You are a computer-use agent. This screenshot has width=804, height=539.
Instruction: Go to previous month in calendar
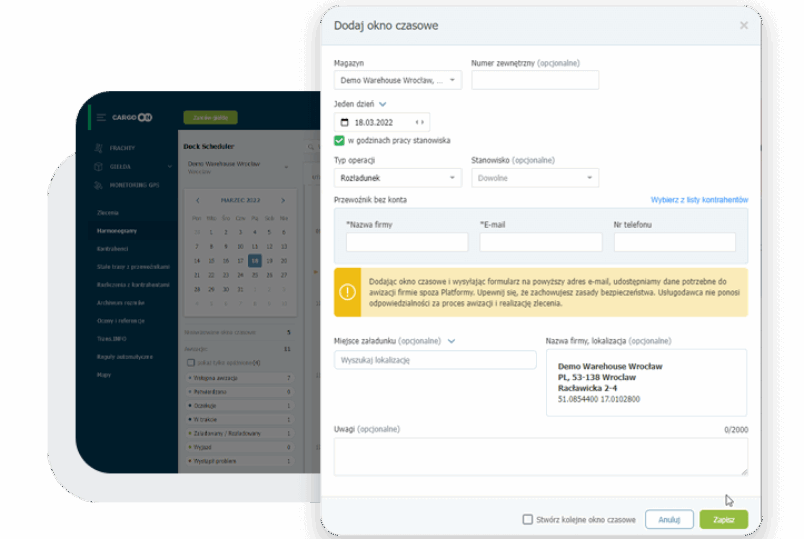point(198,200)
